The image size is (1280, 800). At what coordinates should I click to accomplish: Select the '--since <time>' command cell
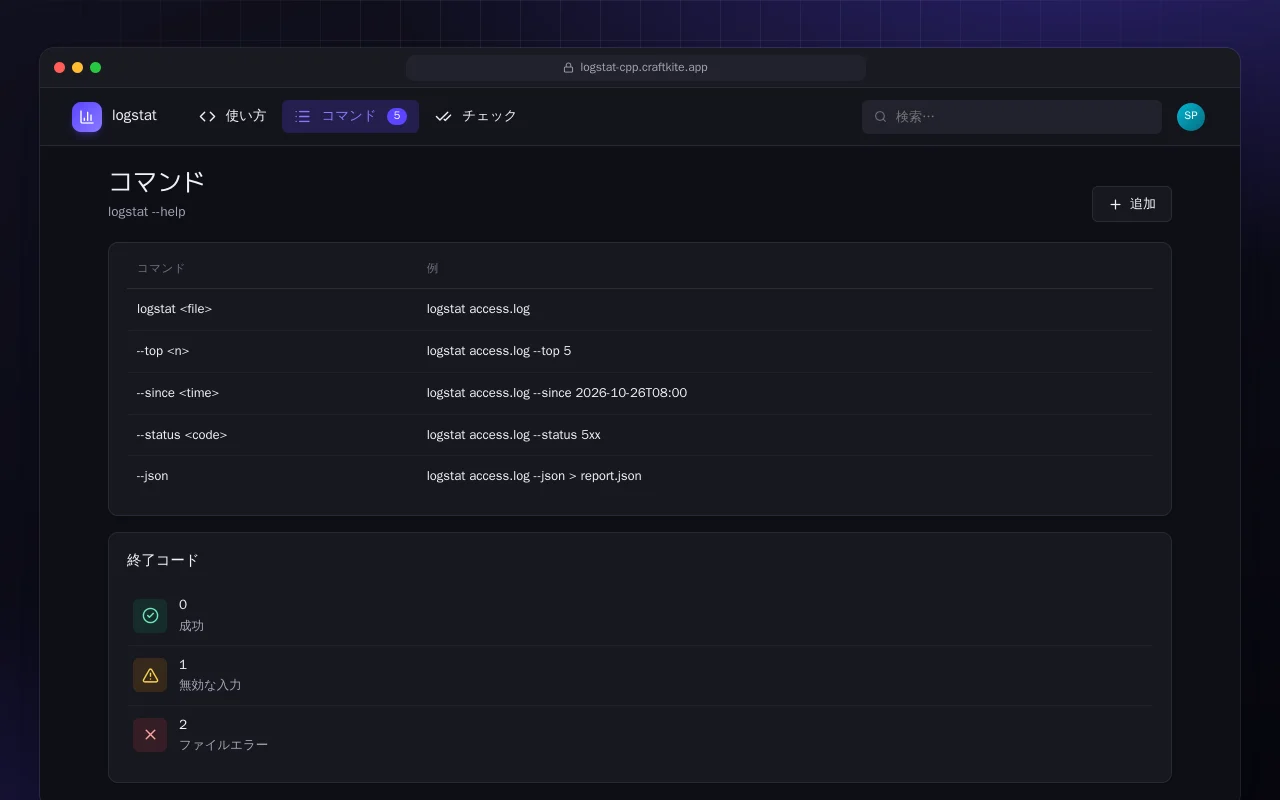[178, 393]
